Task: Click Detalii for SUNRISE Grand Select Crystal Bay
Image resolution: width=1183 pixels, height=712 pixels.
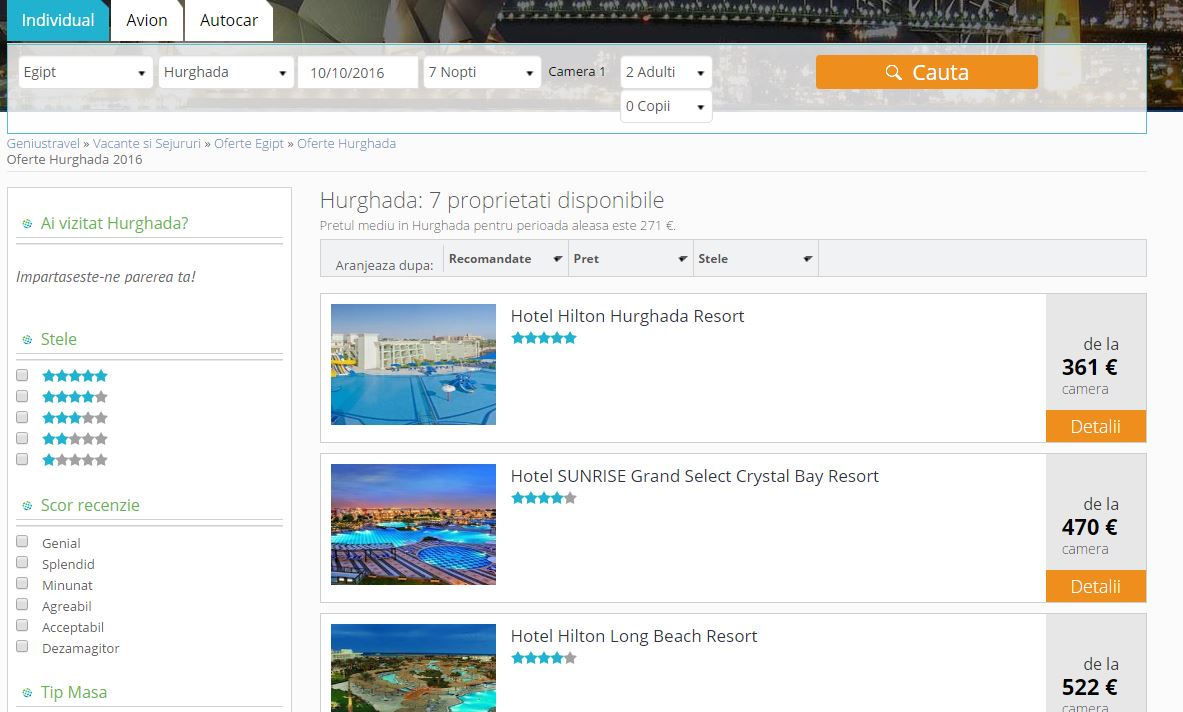Action: (x=1095, y=586)
